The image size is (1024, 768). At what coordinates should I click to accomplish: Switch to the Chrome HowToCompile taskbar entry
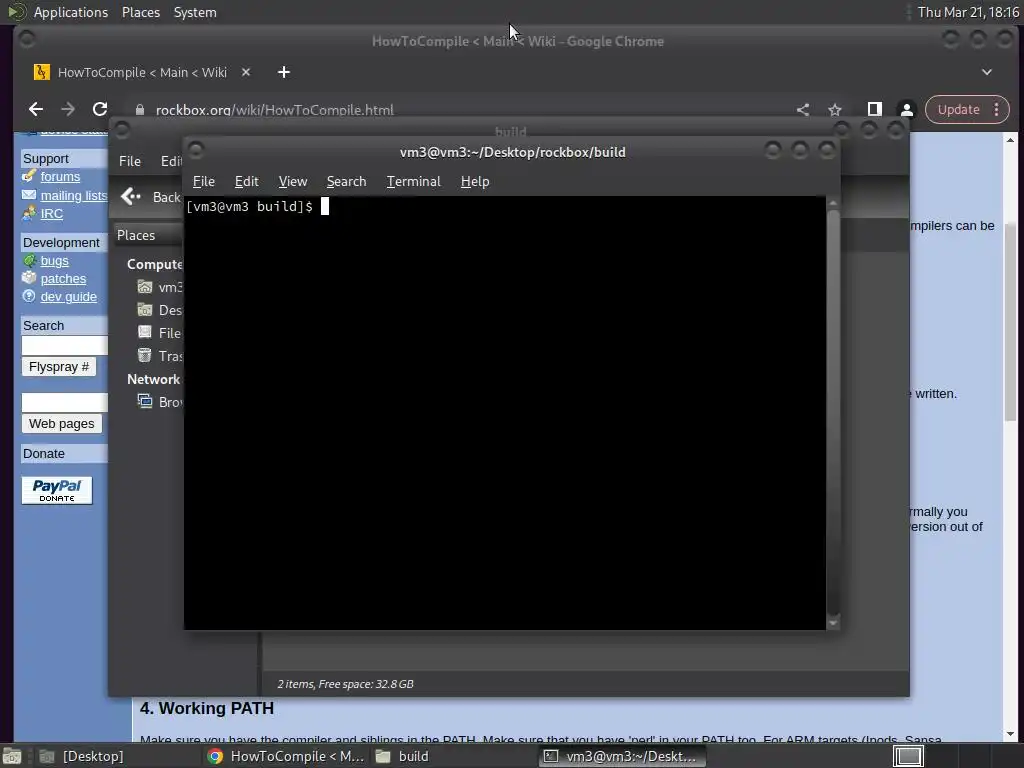[285, 756]
